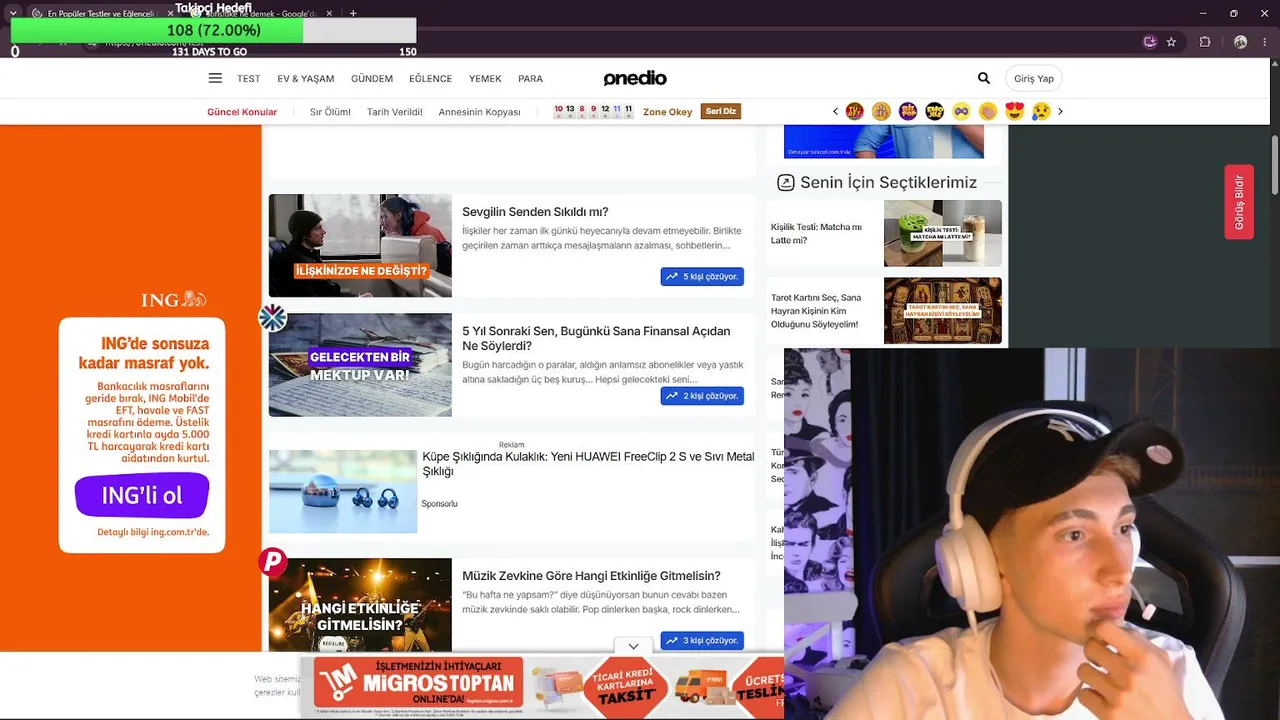Open the Müzik Zevkine Göre article title
1280x720 pixels.
coord(591,576)
